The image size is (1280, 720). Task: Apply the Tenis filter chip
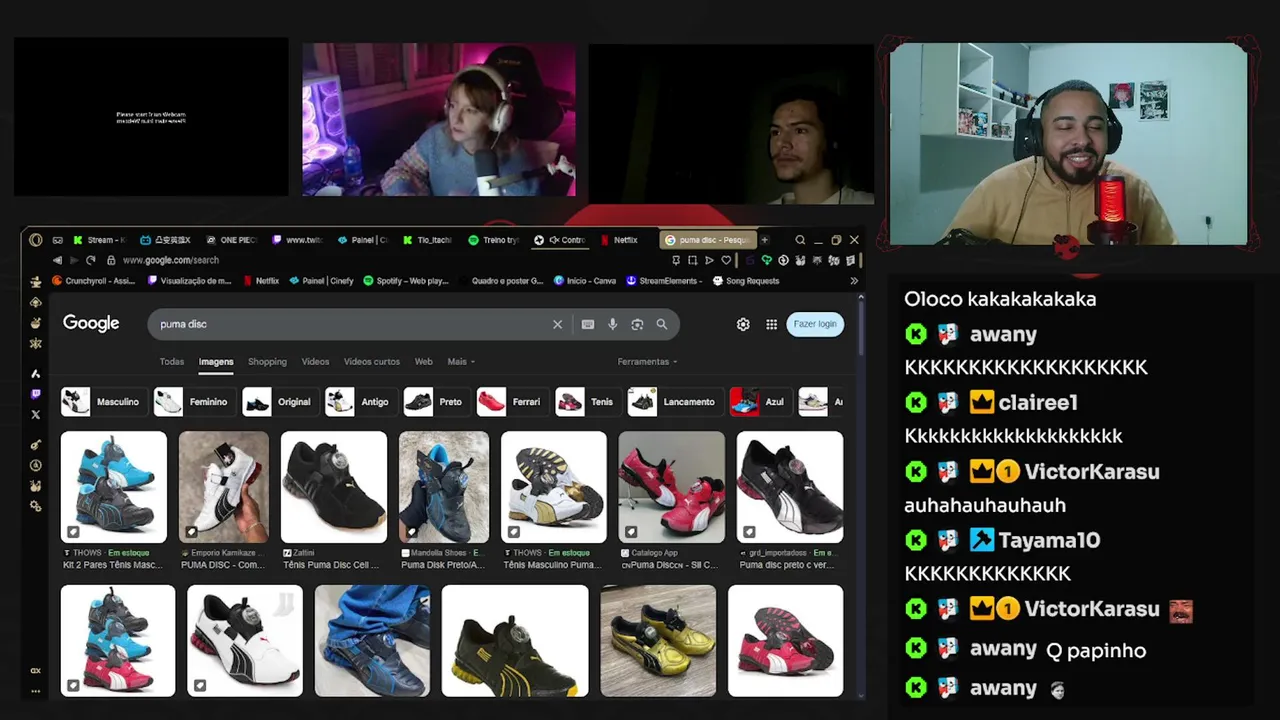[587, 402]
